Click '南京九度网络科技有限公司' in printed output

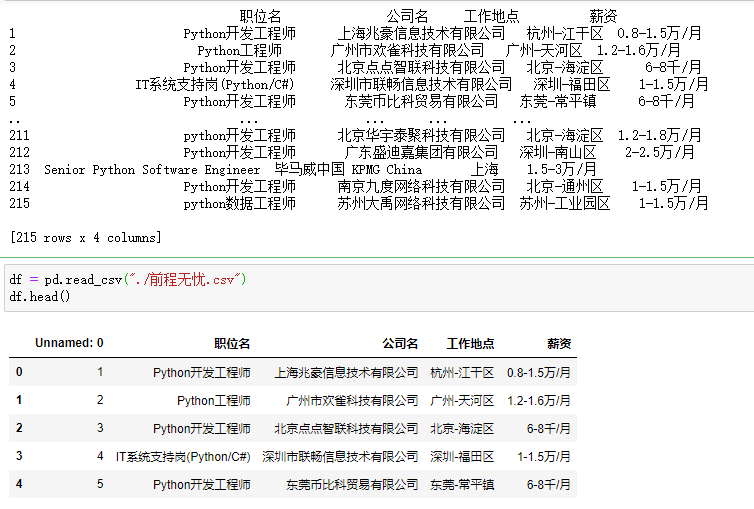point(421,186)
